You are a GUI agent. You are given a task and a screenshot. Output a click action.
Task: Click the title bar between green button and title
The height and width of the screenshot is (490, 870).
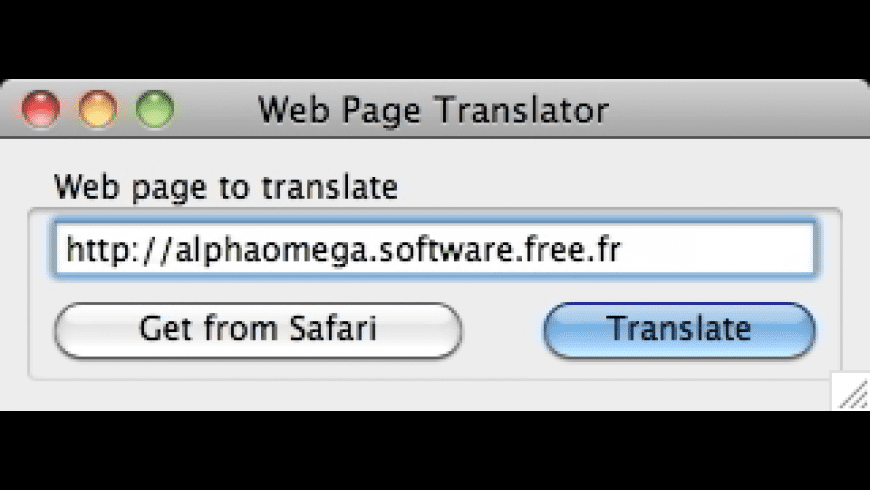[x=215, y=109]
